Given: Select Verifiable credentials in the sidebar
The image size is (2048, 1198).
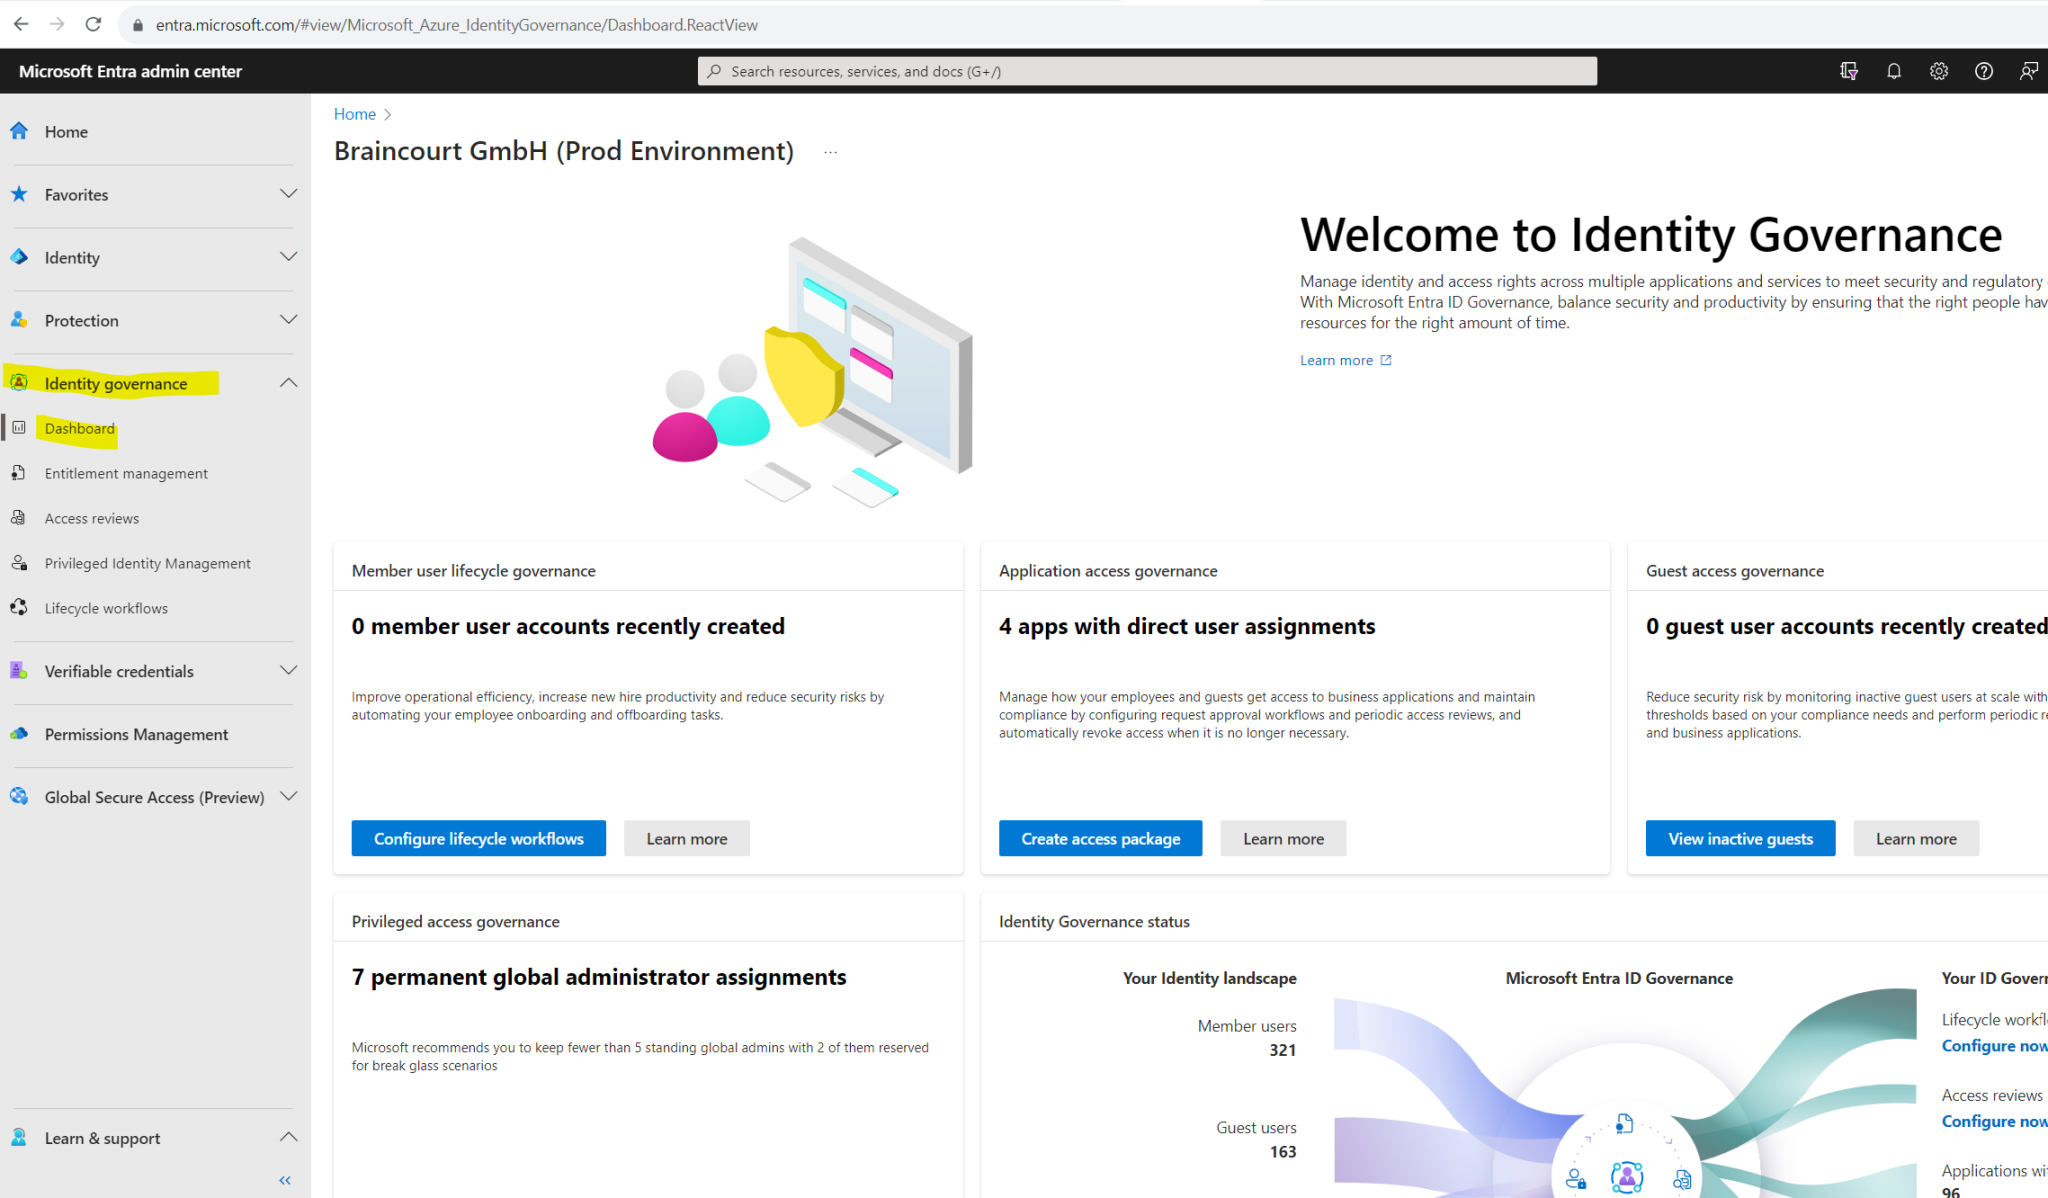Looking at the screenshot, I should click(119, 671).
